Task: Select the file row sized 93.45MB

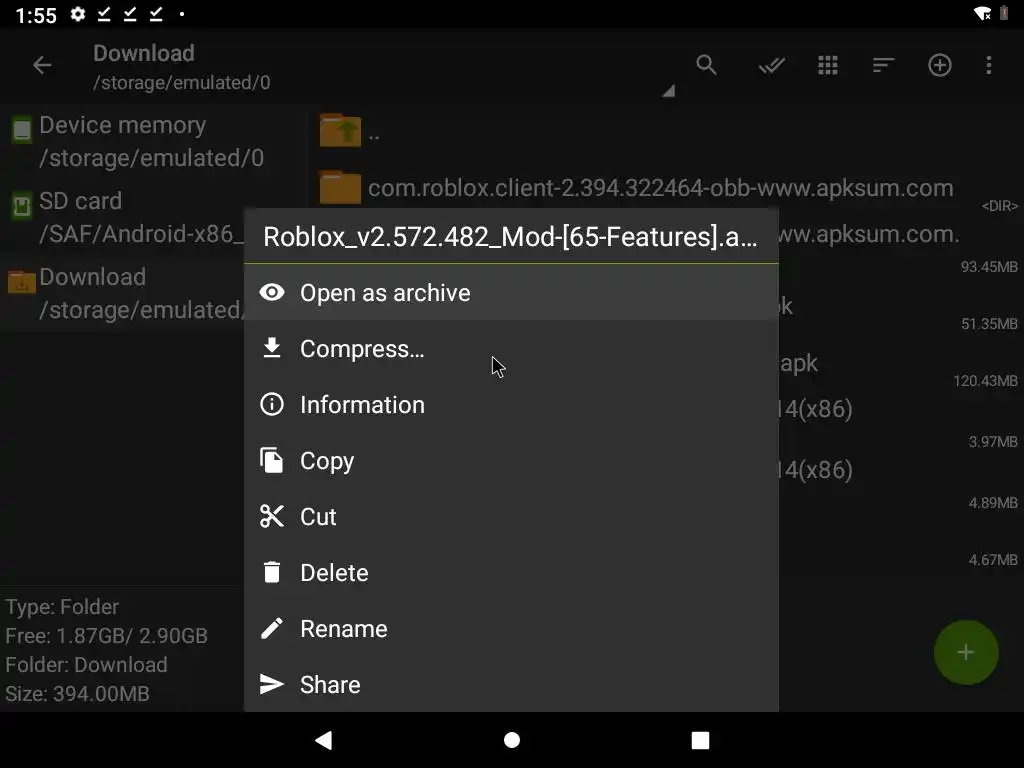Action: tap(901, 245)
